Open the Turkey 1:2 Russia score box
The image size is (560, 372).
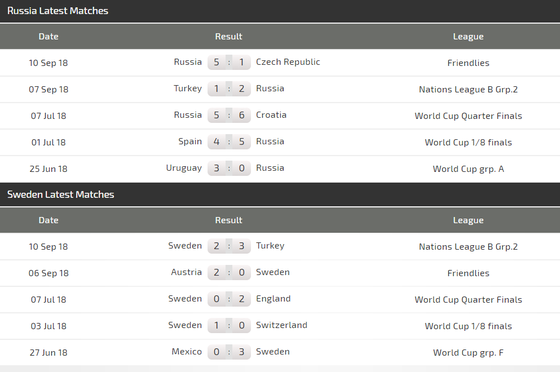pos(229,89)
